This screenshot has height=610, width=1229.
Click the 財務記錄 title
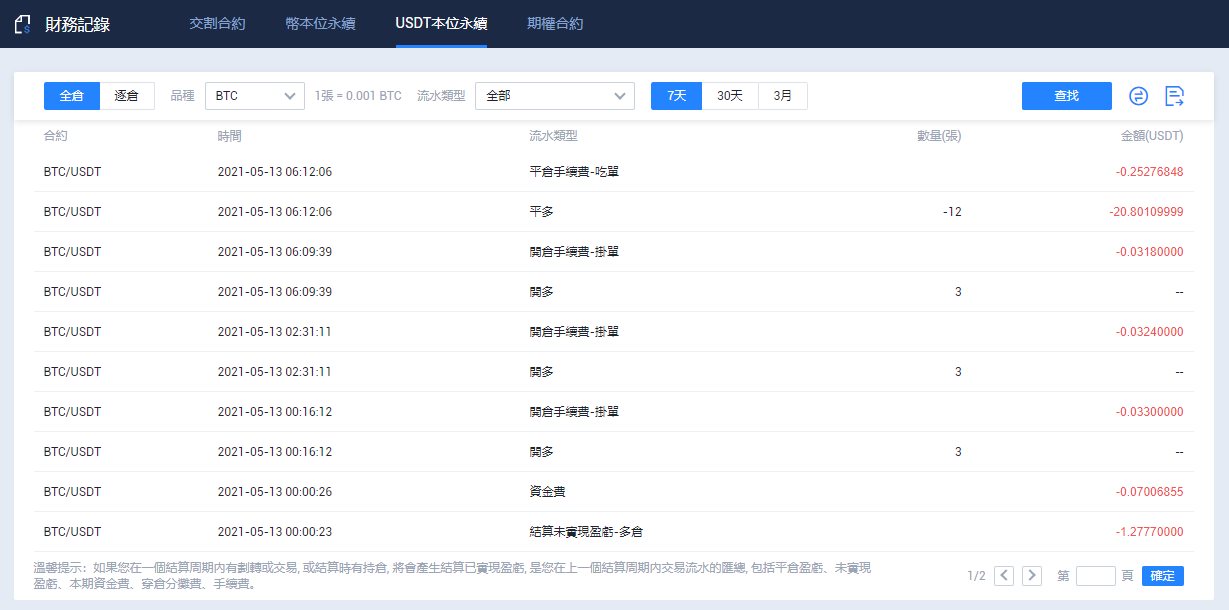coord(77,25)
